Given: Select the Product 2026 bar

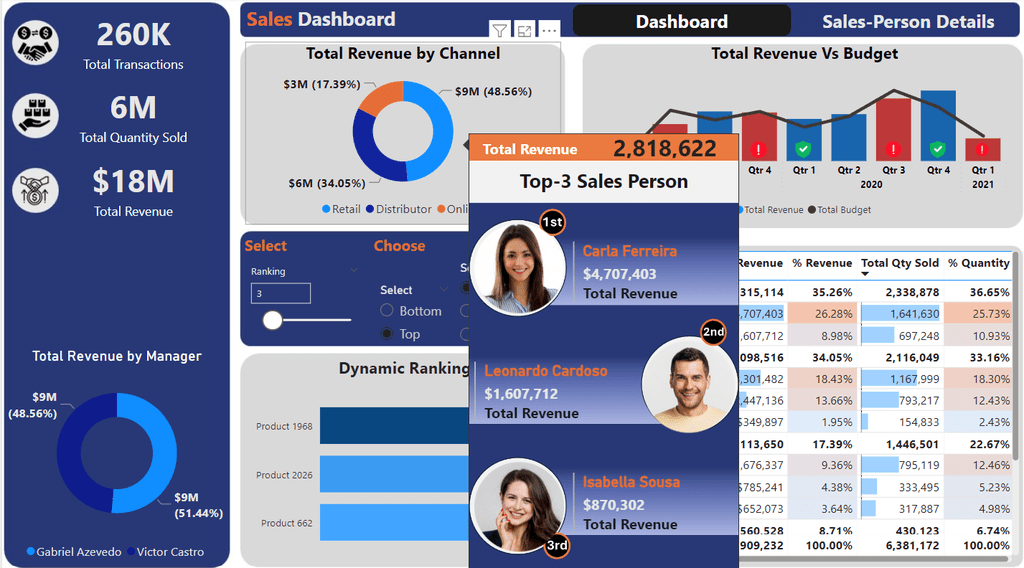Looking at the screenshot, I should tap(394, 475).
